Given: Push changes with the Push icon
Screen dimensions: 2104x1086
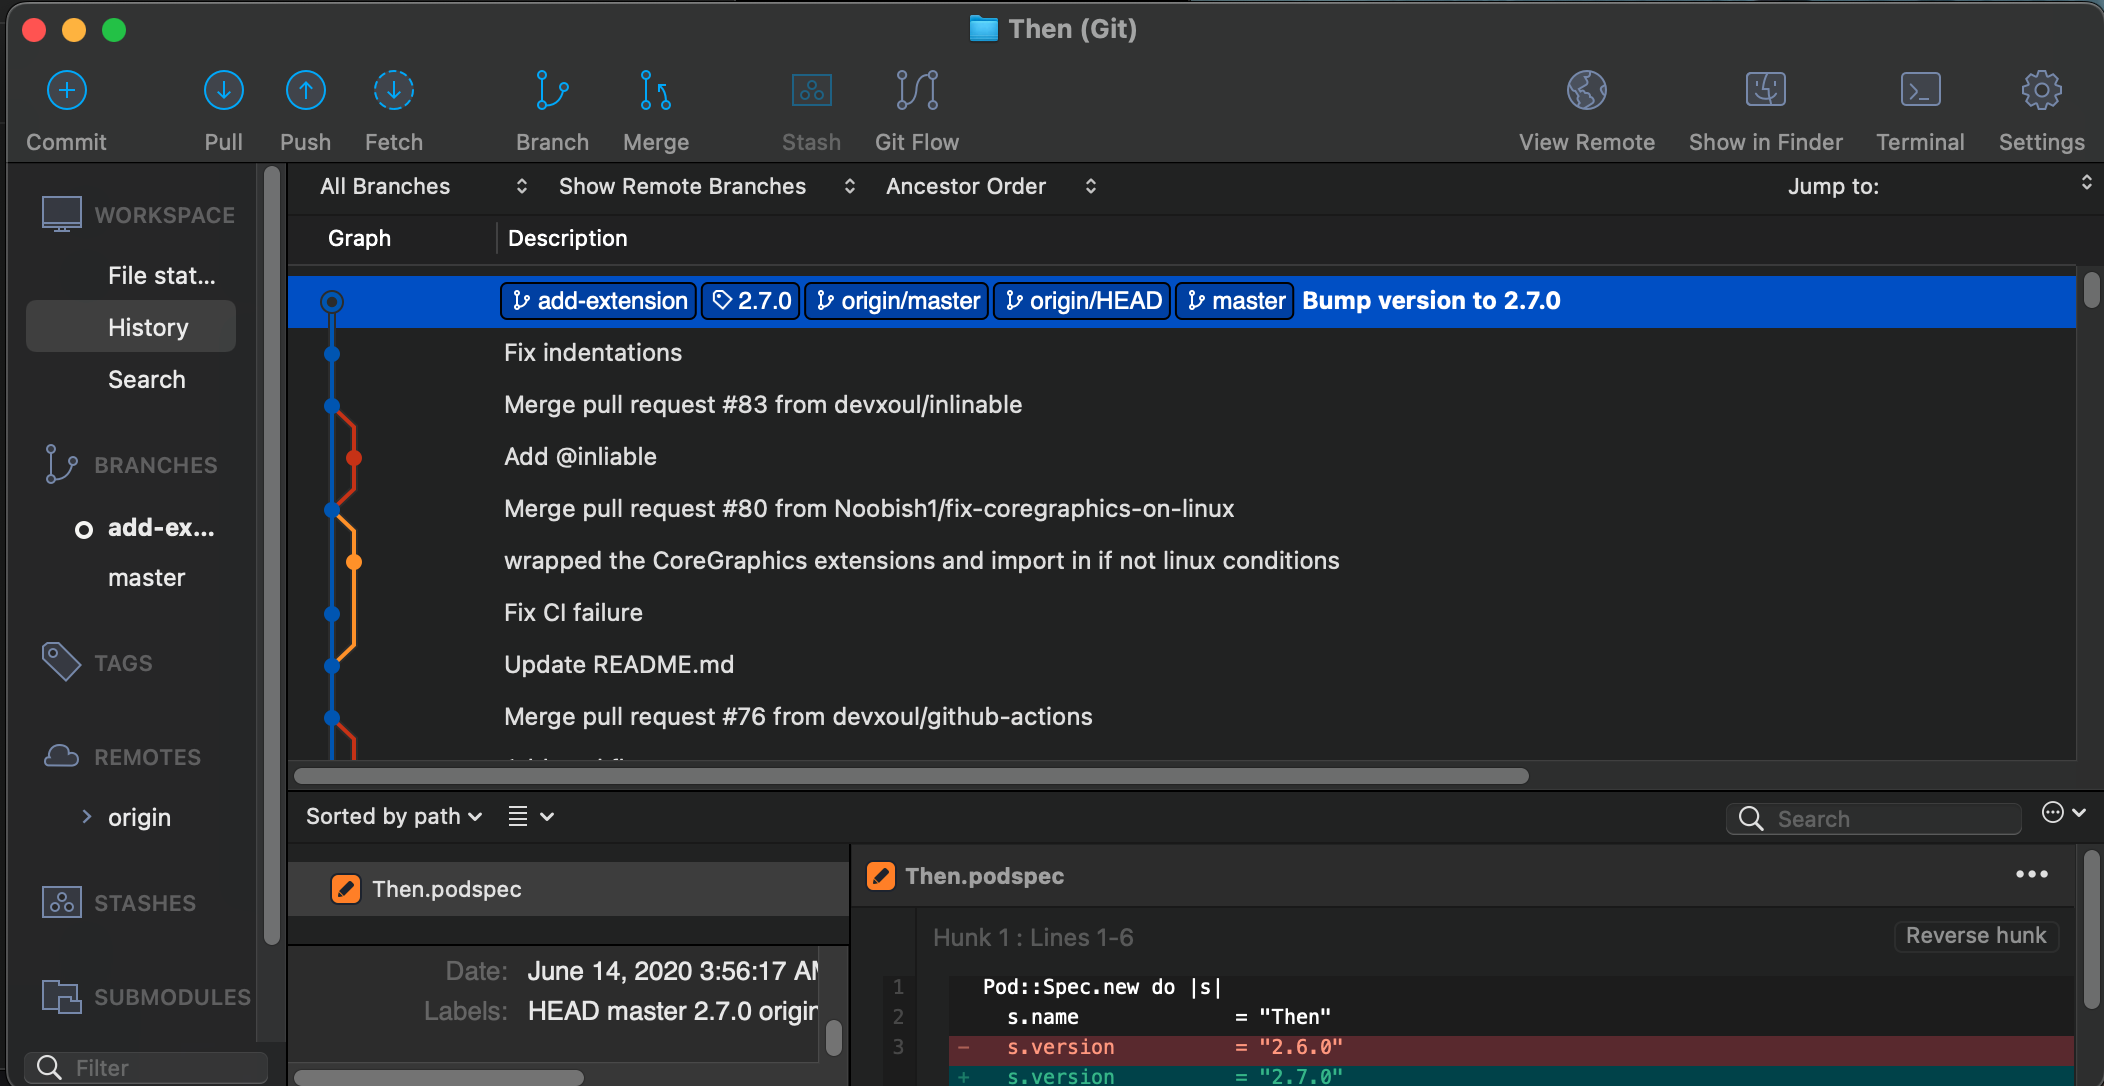Looking at the screenshot, I should tap(305, 91).
